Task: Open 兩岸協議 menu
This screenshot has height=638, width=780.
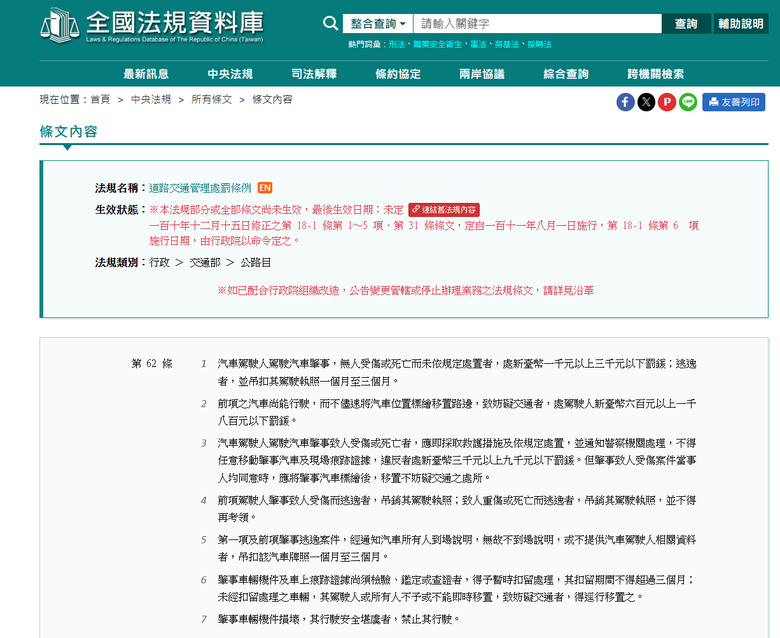Action: pyautogui.click(x=482, y=74)
